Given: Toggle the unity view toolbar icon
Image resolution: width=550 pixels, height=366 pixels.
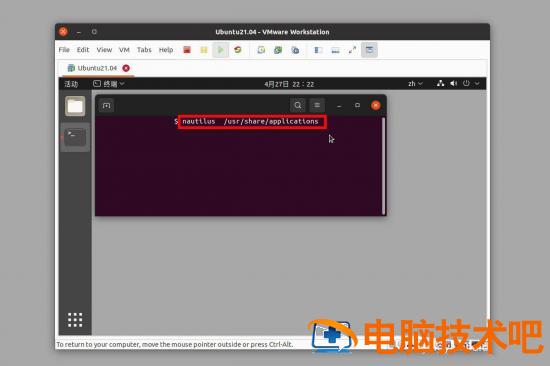Looking at the screenshot, I should [369, 50].
